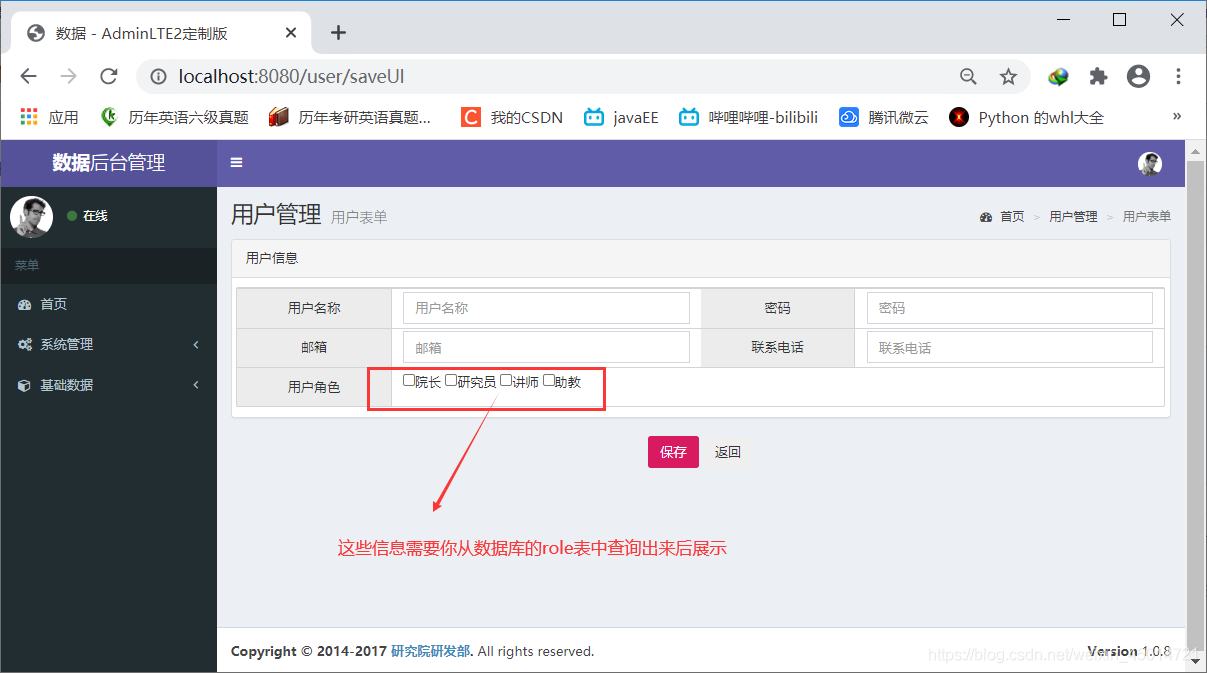Open Chrome three-dot menu
This screenshot has width=1207, height=673.
point(1178,76)
